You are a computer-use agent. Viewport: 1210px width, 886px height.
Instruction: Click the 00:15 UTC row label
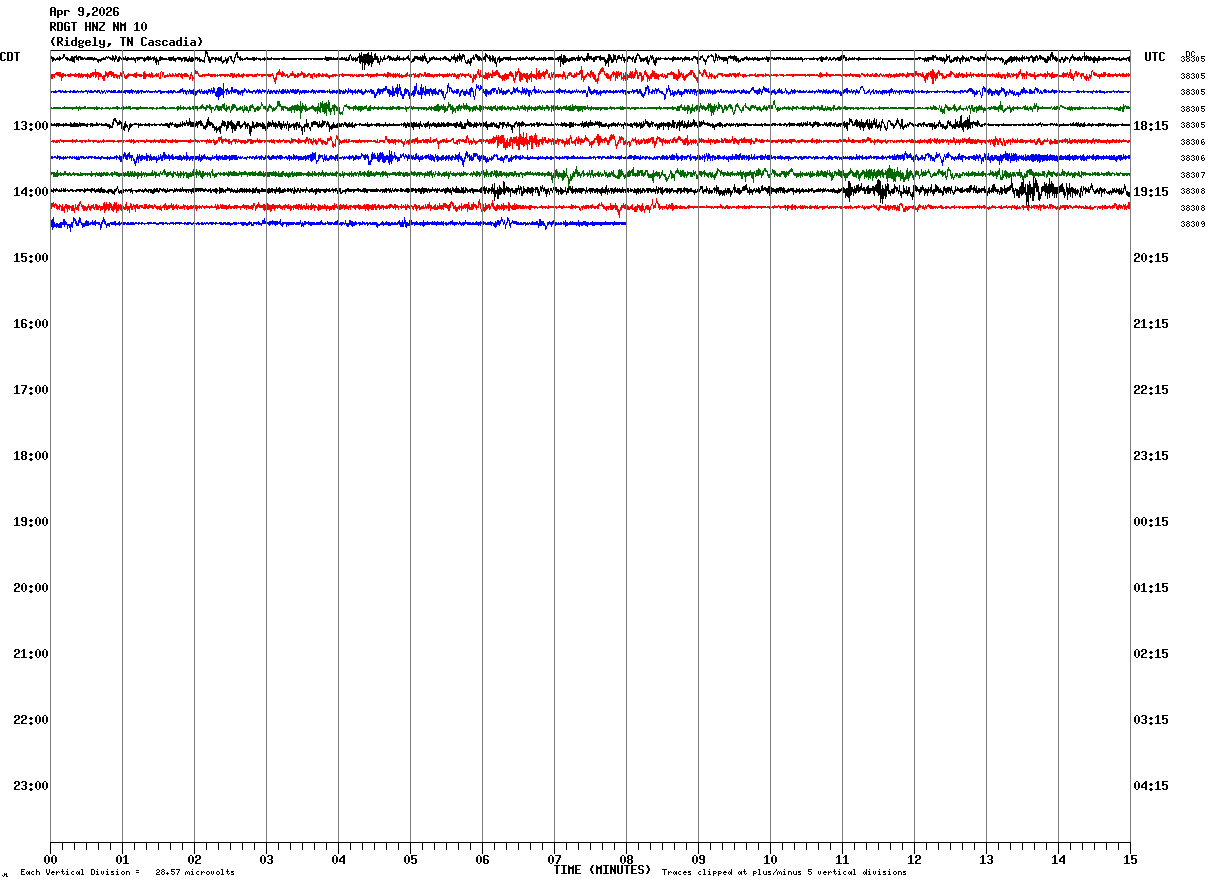click(1151, 521)
